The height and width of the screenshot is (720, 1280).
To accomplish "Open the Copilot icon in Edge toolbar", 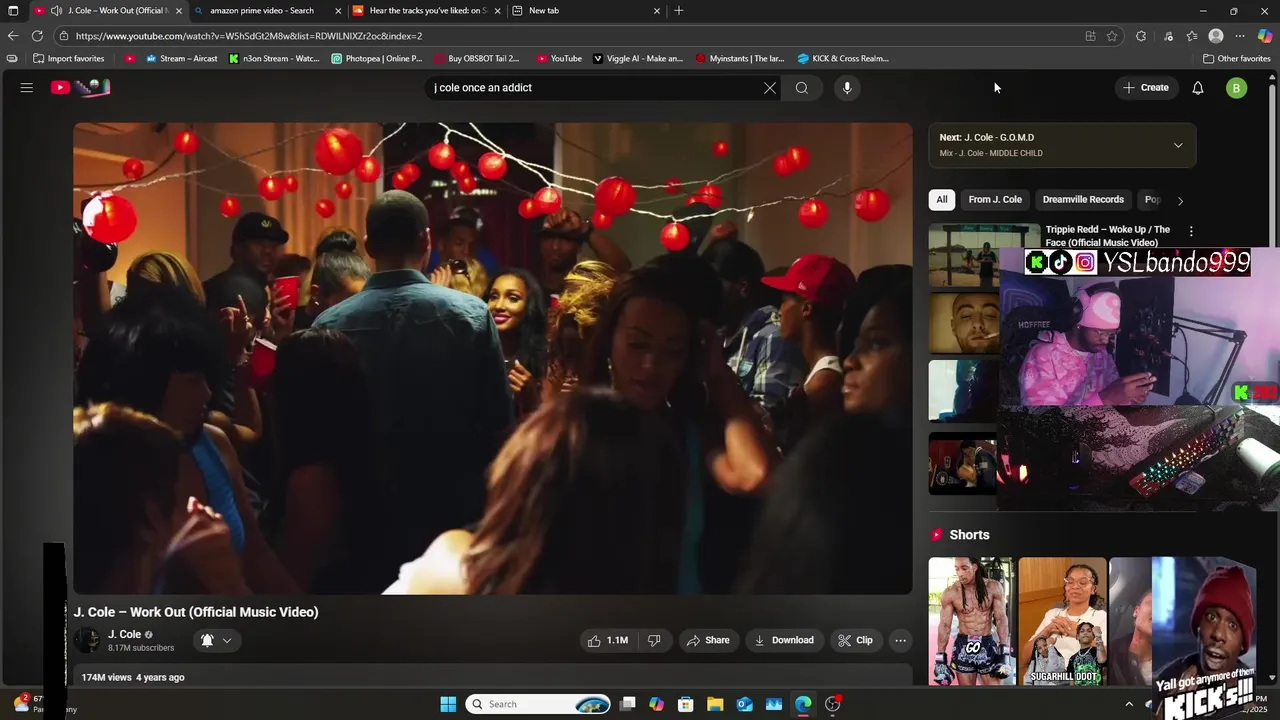I will coord(1265,36).
